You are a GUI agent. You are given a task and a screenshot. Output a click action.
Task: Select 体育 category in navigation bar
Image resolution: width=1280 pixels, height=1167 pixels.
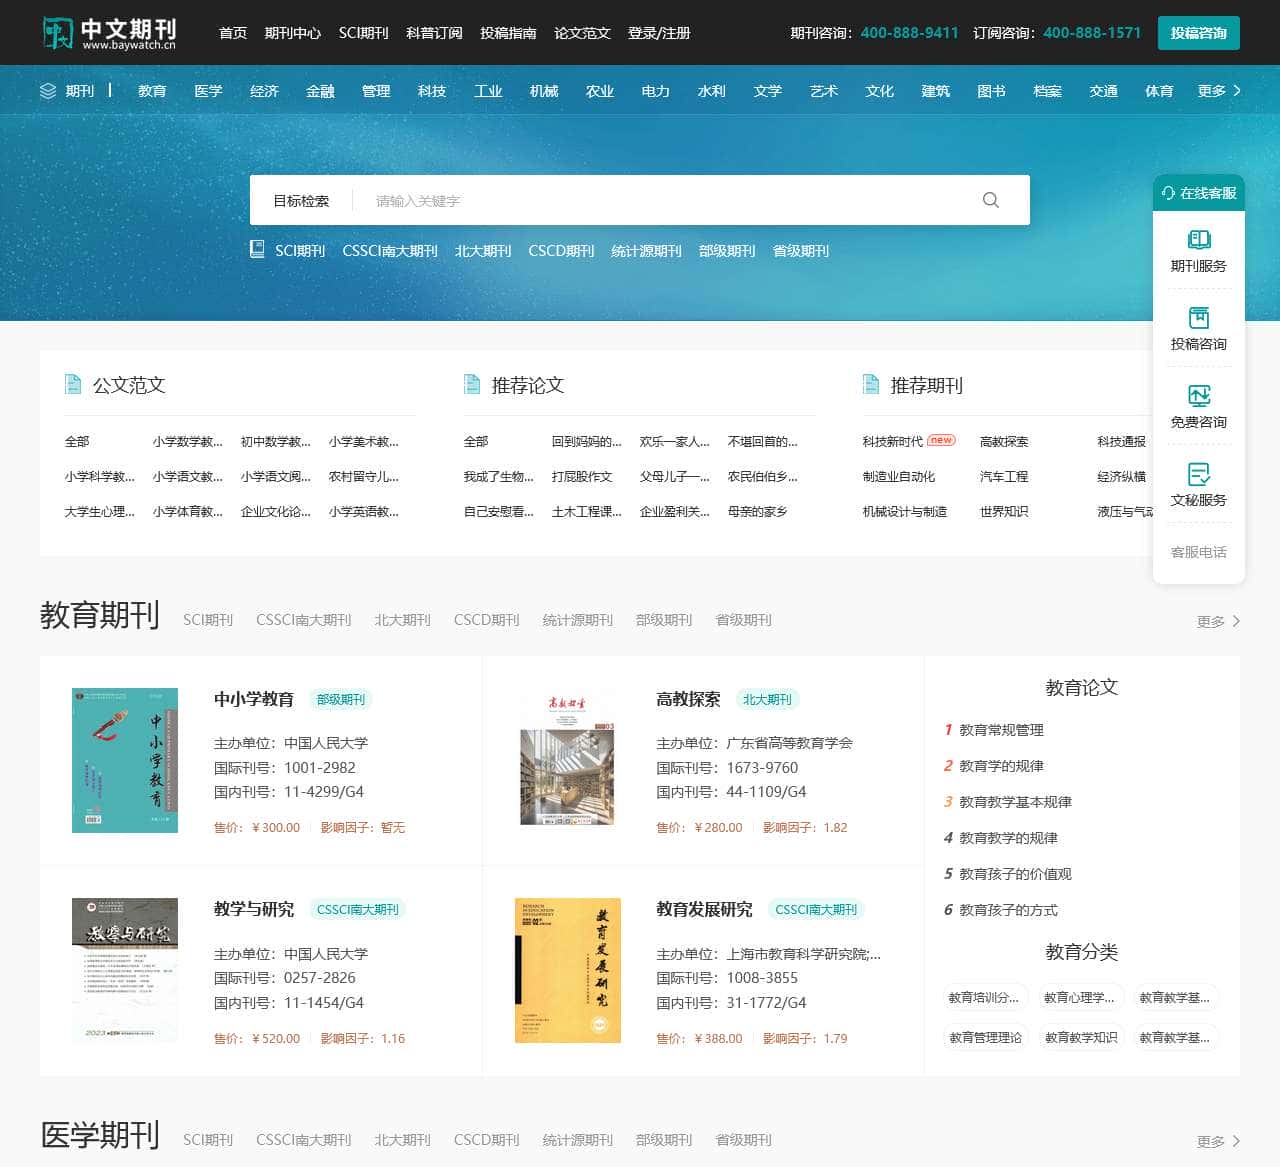click(1159, 91)
